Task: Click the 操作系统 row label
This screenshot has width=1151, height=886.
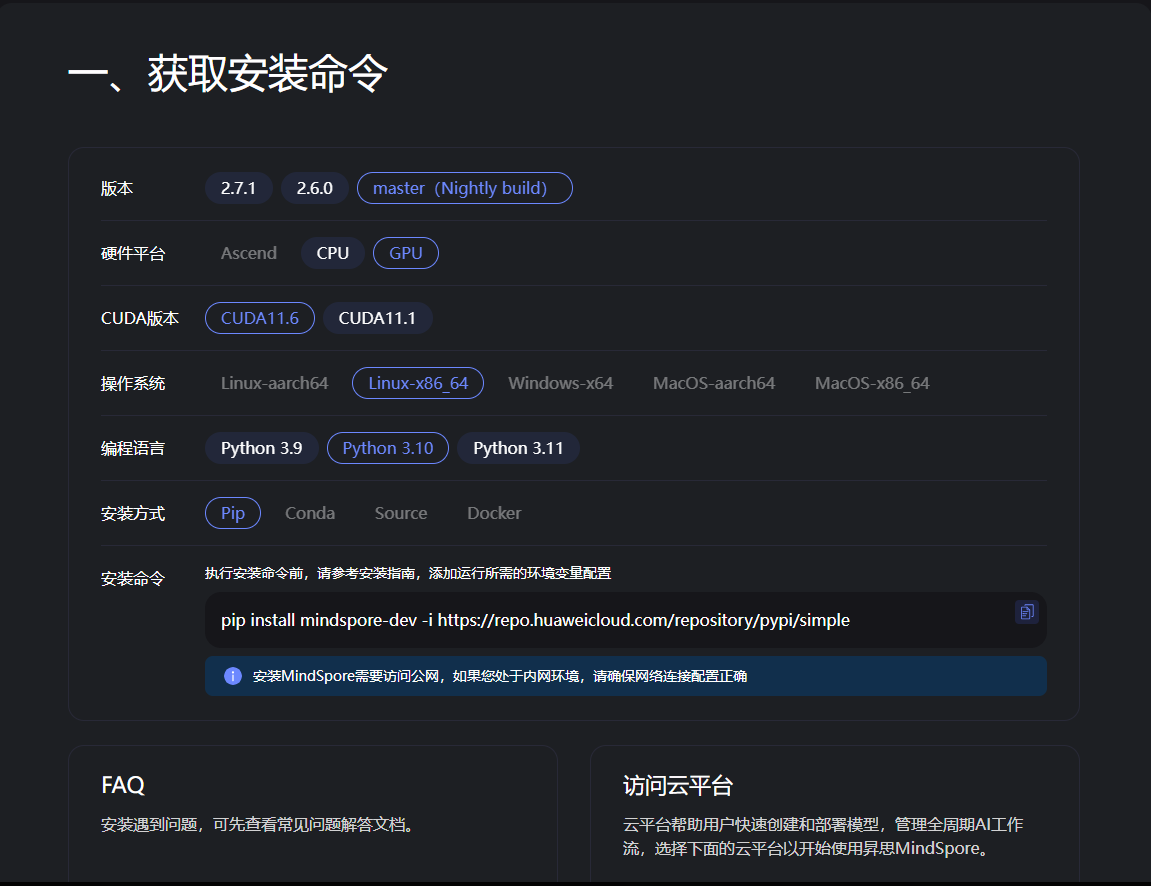Action: [x=133, y=384]
